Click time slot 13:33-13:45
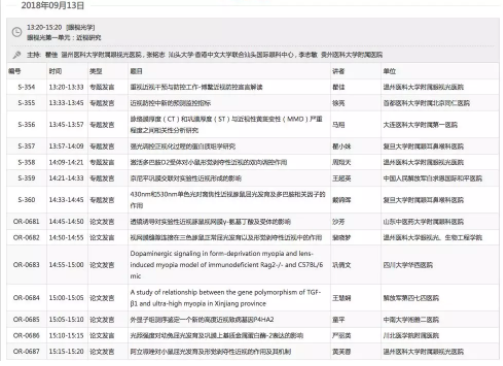The width and height of the screenshot is (503, 366). click(66, 103)
